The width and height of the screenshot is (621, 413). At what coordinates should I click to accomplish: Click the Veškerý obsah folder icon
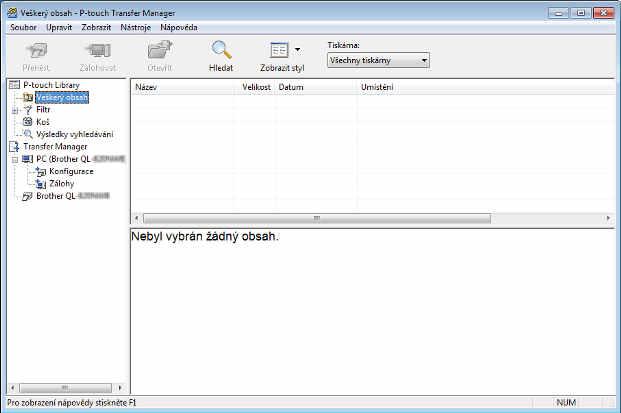(28, 97)
